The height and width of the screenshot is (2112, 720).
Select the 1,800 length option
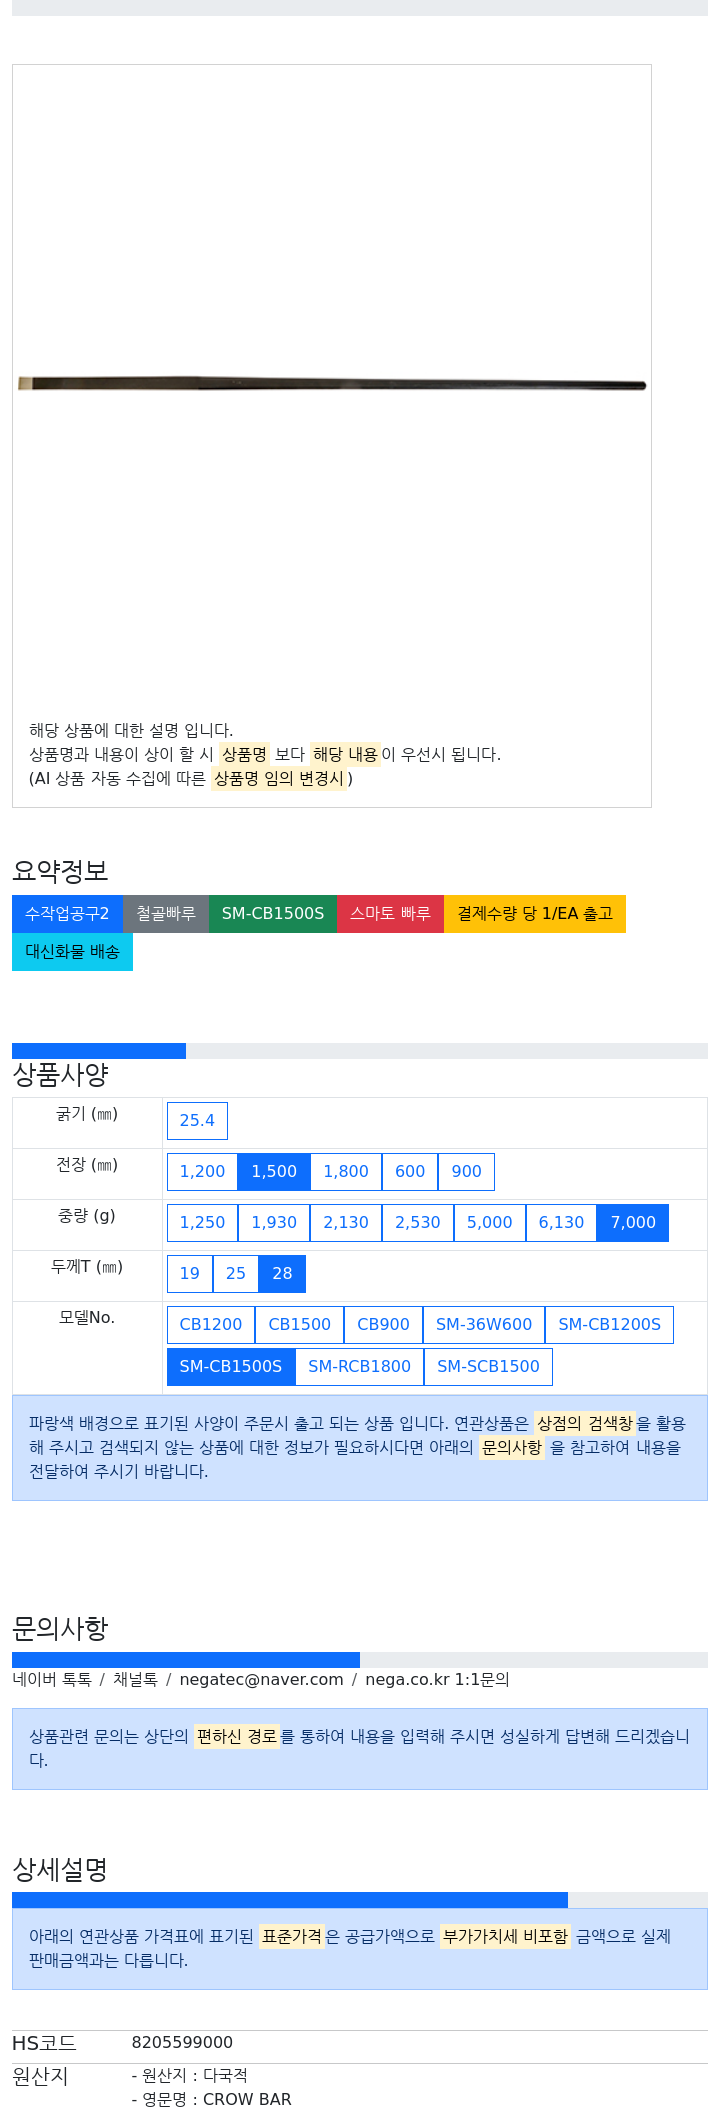coord(346,1172)
